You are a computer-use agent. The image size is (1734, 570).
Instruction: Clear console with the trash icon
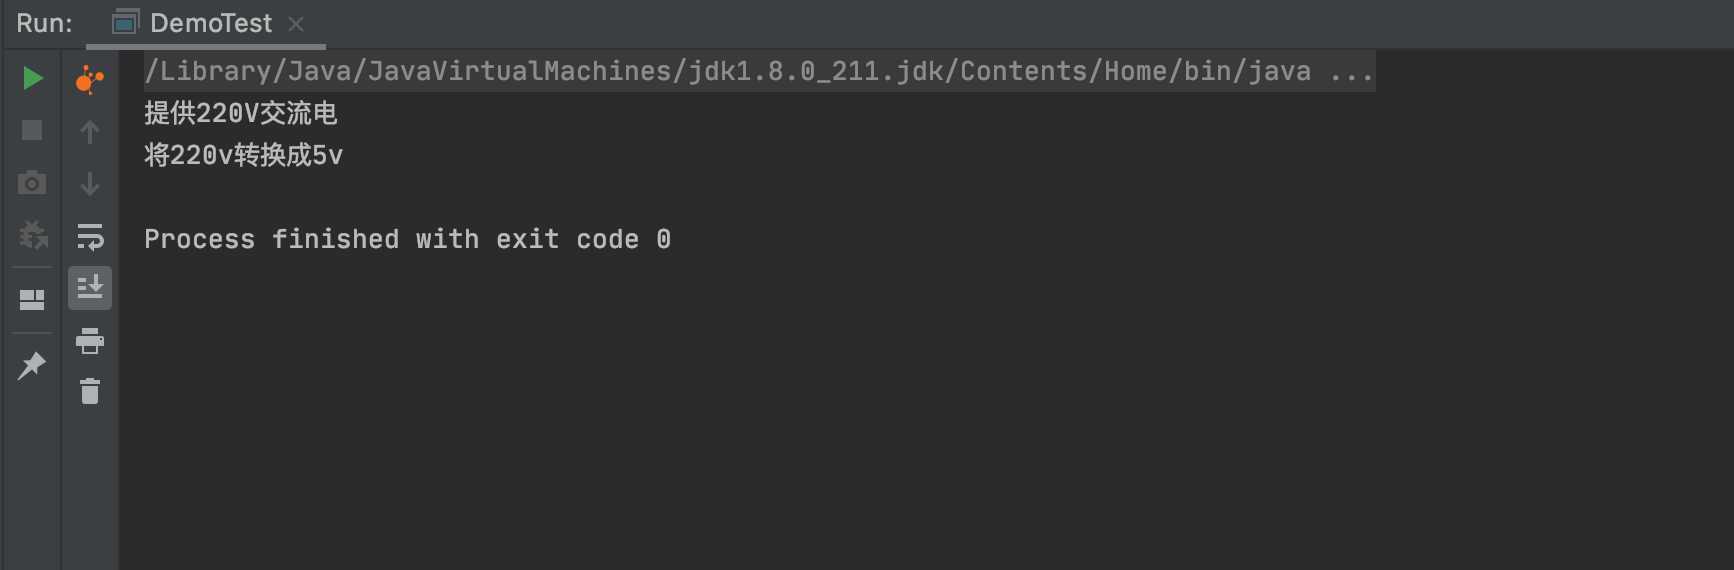[x=90, y=391]
